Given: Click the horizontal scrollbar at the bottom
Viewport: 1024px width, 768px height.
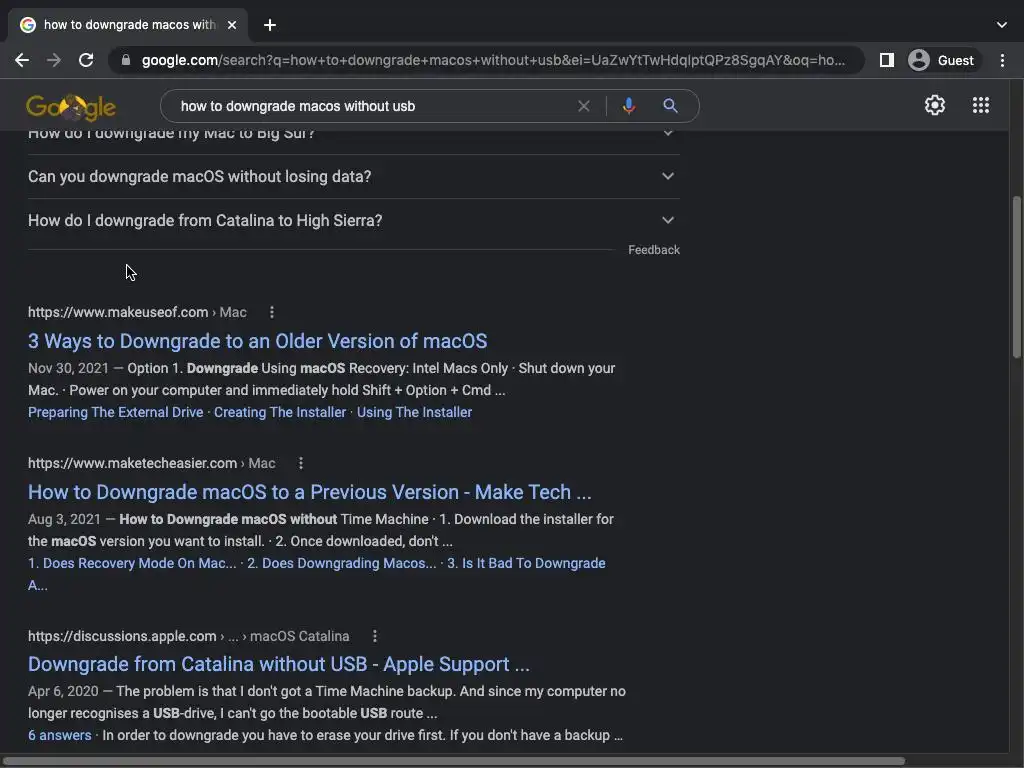Looking at the screenshot, I should [454, 761].
